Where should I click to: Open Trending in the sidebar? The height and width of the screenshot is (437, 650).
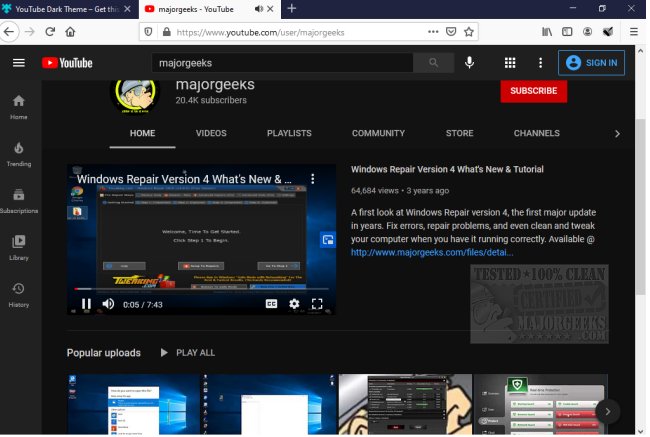point(19,154)
